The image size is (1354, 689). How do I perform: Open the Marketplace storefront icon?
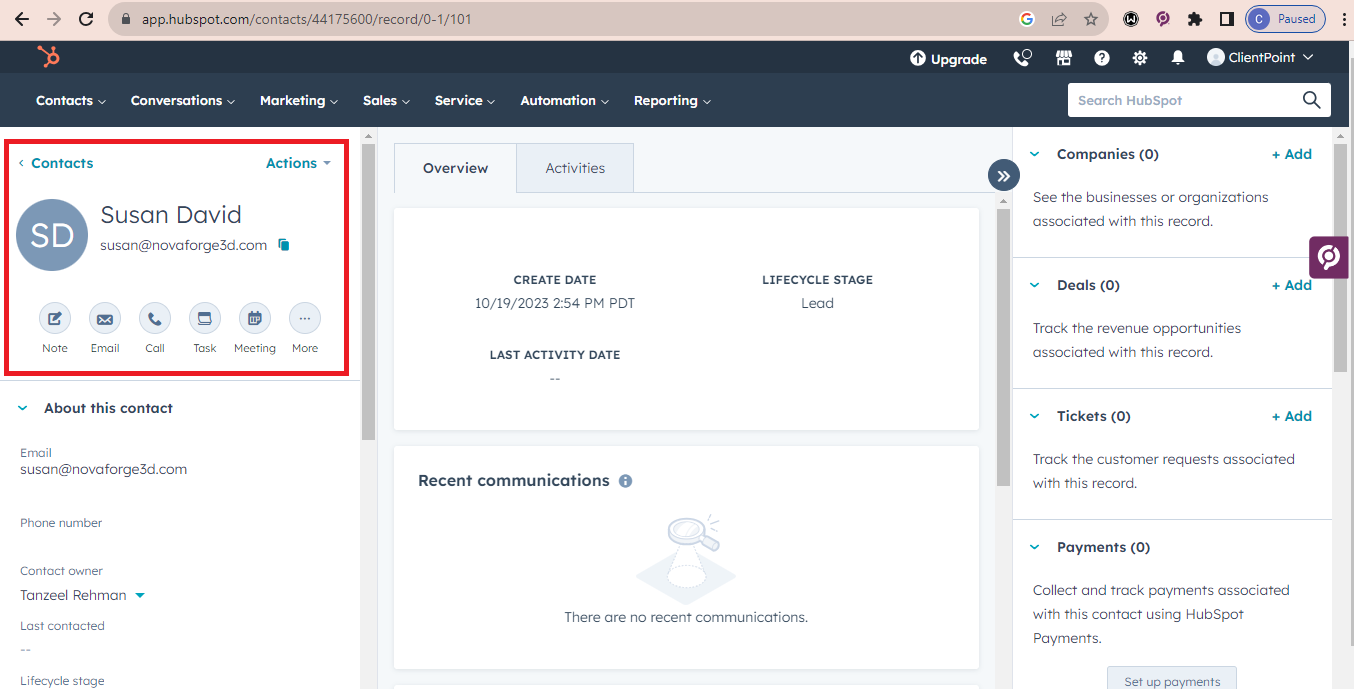click(x=1064, y=58)
